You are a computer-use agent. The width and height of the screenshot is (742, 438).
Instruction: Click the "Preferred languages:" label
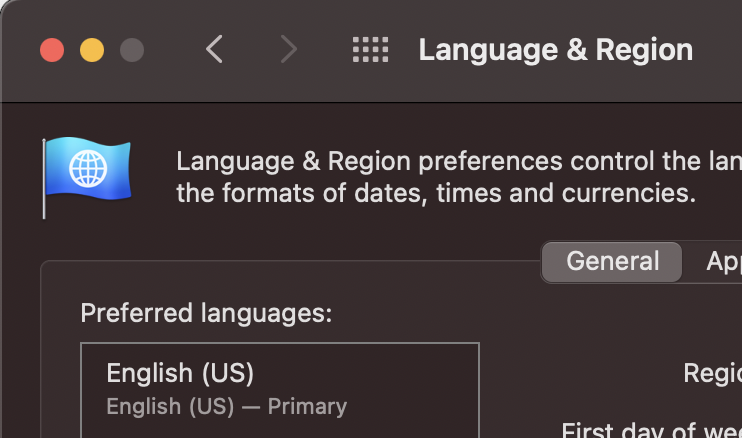pos(206,313)
